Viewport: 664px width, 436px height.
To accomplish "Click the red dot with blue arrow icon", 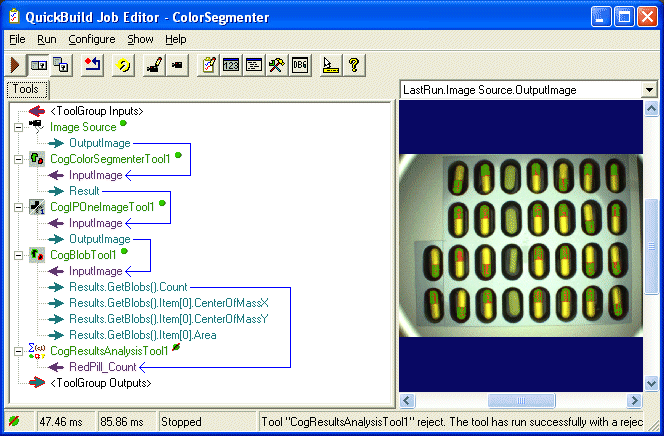I will 92,65.
